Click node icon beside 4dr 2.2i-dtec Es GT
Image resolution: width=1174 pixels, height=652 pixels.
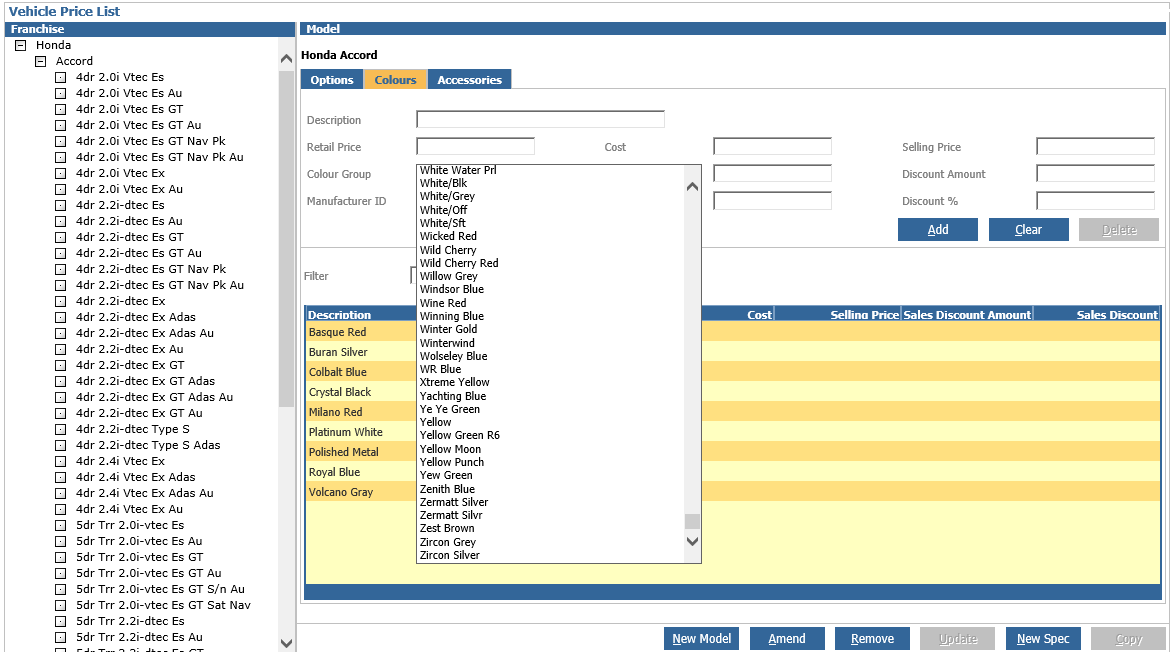point(61,237)
